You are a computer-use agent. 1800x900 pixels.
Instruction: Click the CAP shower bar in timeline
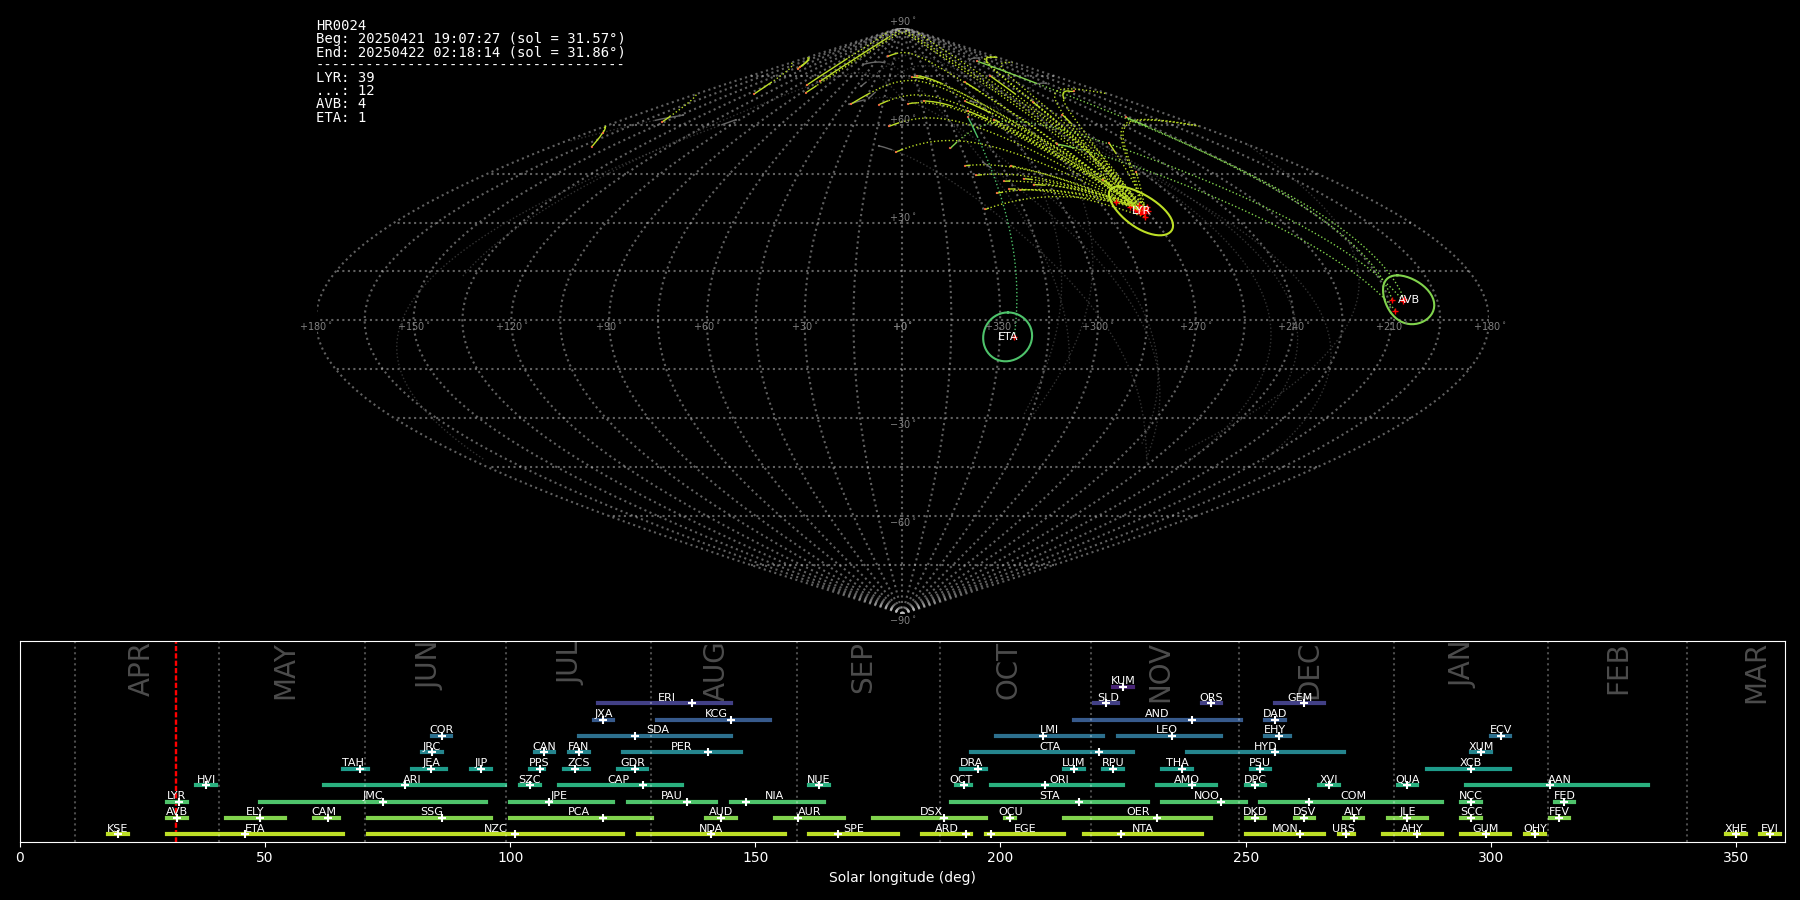620,785
